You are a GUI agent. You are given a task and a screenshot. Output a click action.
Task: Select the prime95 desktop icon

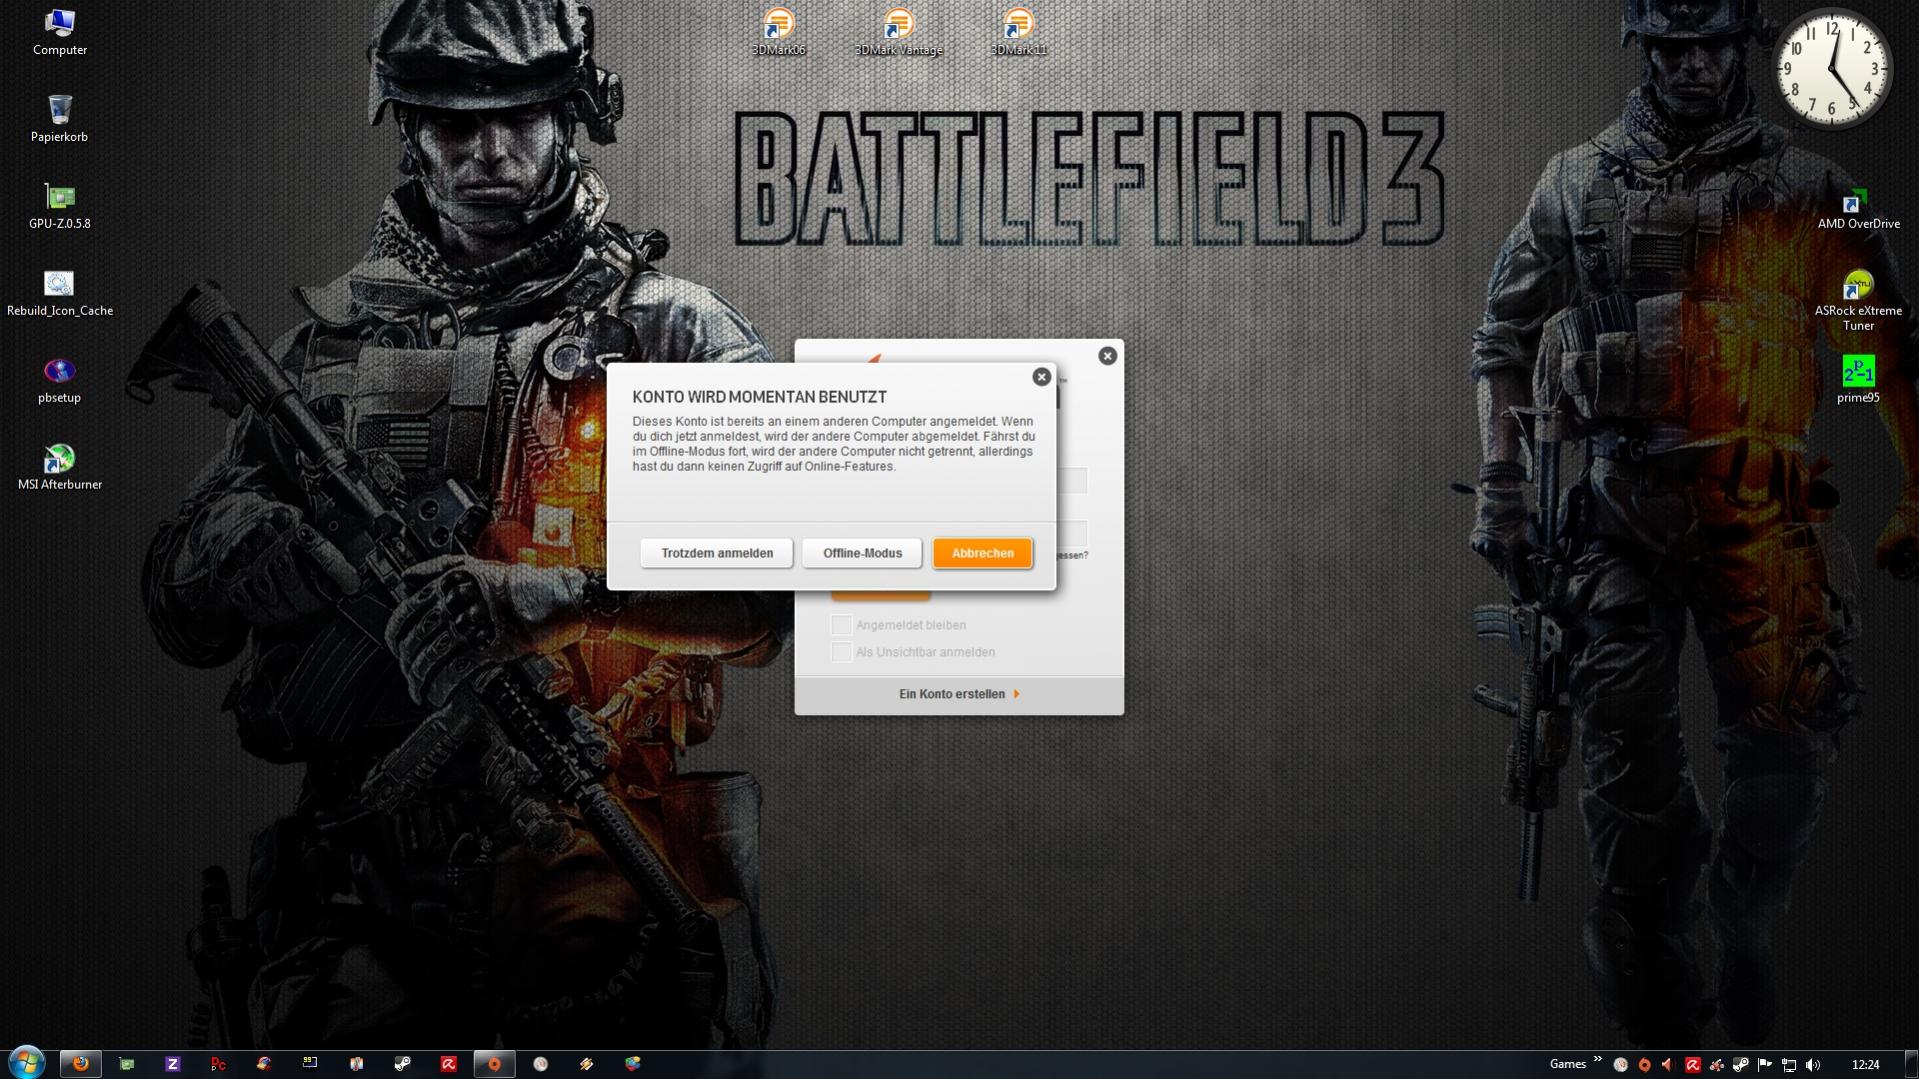click(1858, 380)
